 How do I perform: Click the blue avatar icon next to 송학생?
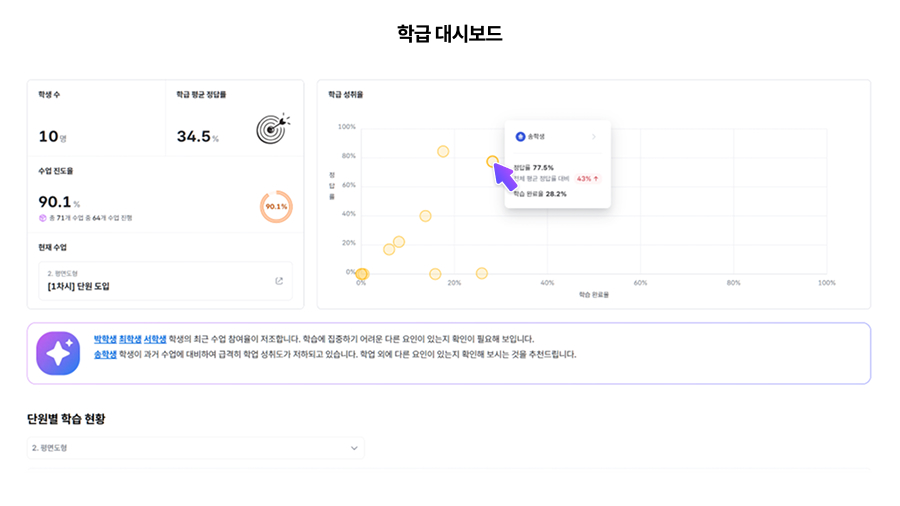(520, 136)
